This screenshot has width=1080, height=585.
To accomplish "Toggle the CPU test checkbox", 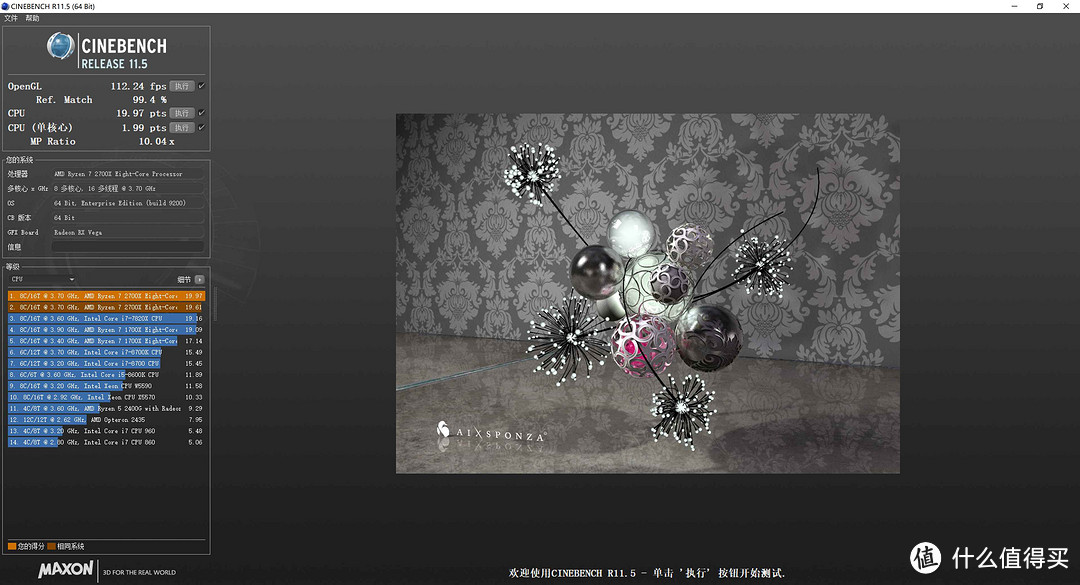I will tap(202, 113).
